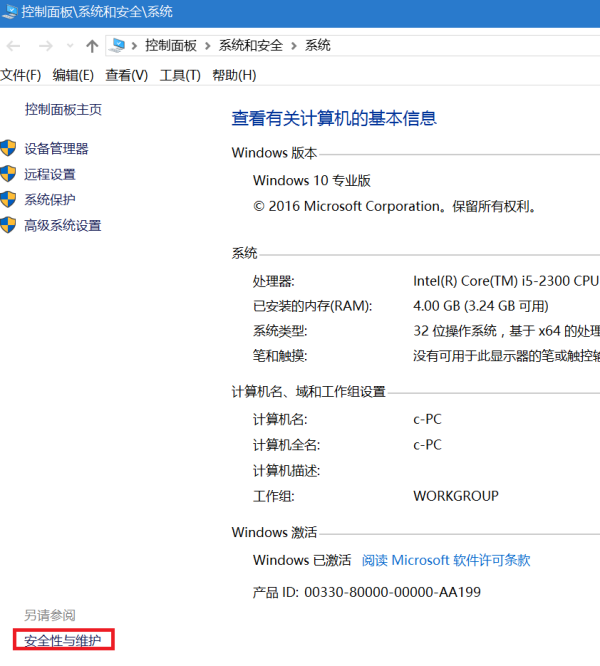Expand the breadcrumb chevron after 控制面板
Viewport: 600px width, 666px height.
(x=209, y=46)
